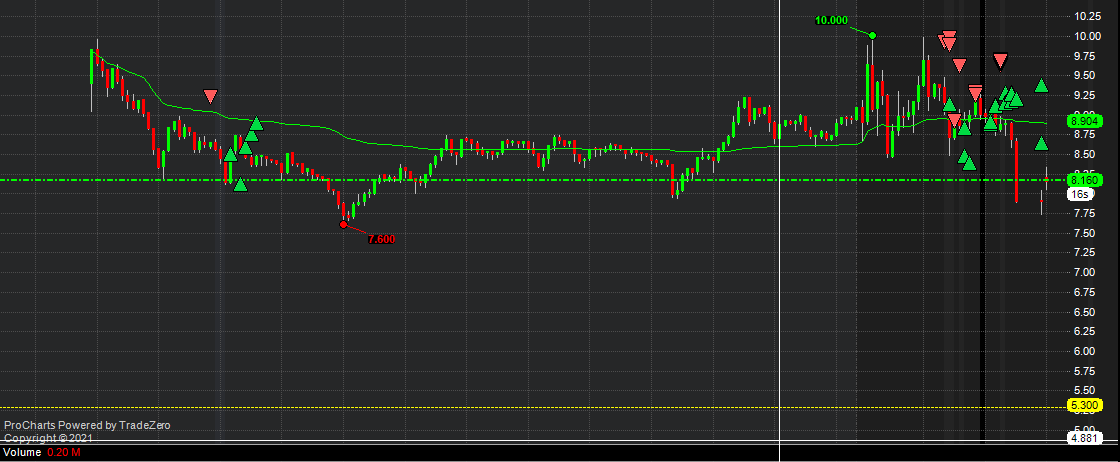
Task: Click the Volume 0.20 M readout
Action: [x=43, y=453]
